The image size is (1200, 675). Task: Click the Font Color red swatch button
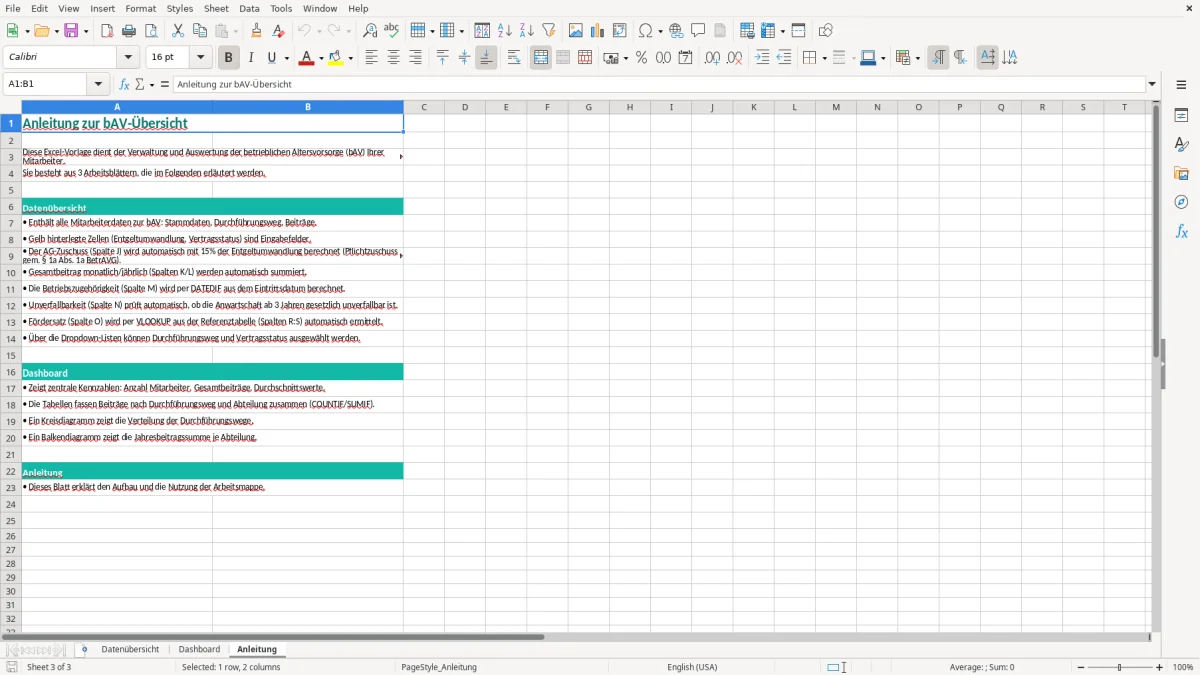pos(306,58)
